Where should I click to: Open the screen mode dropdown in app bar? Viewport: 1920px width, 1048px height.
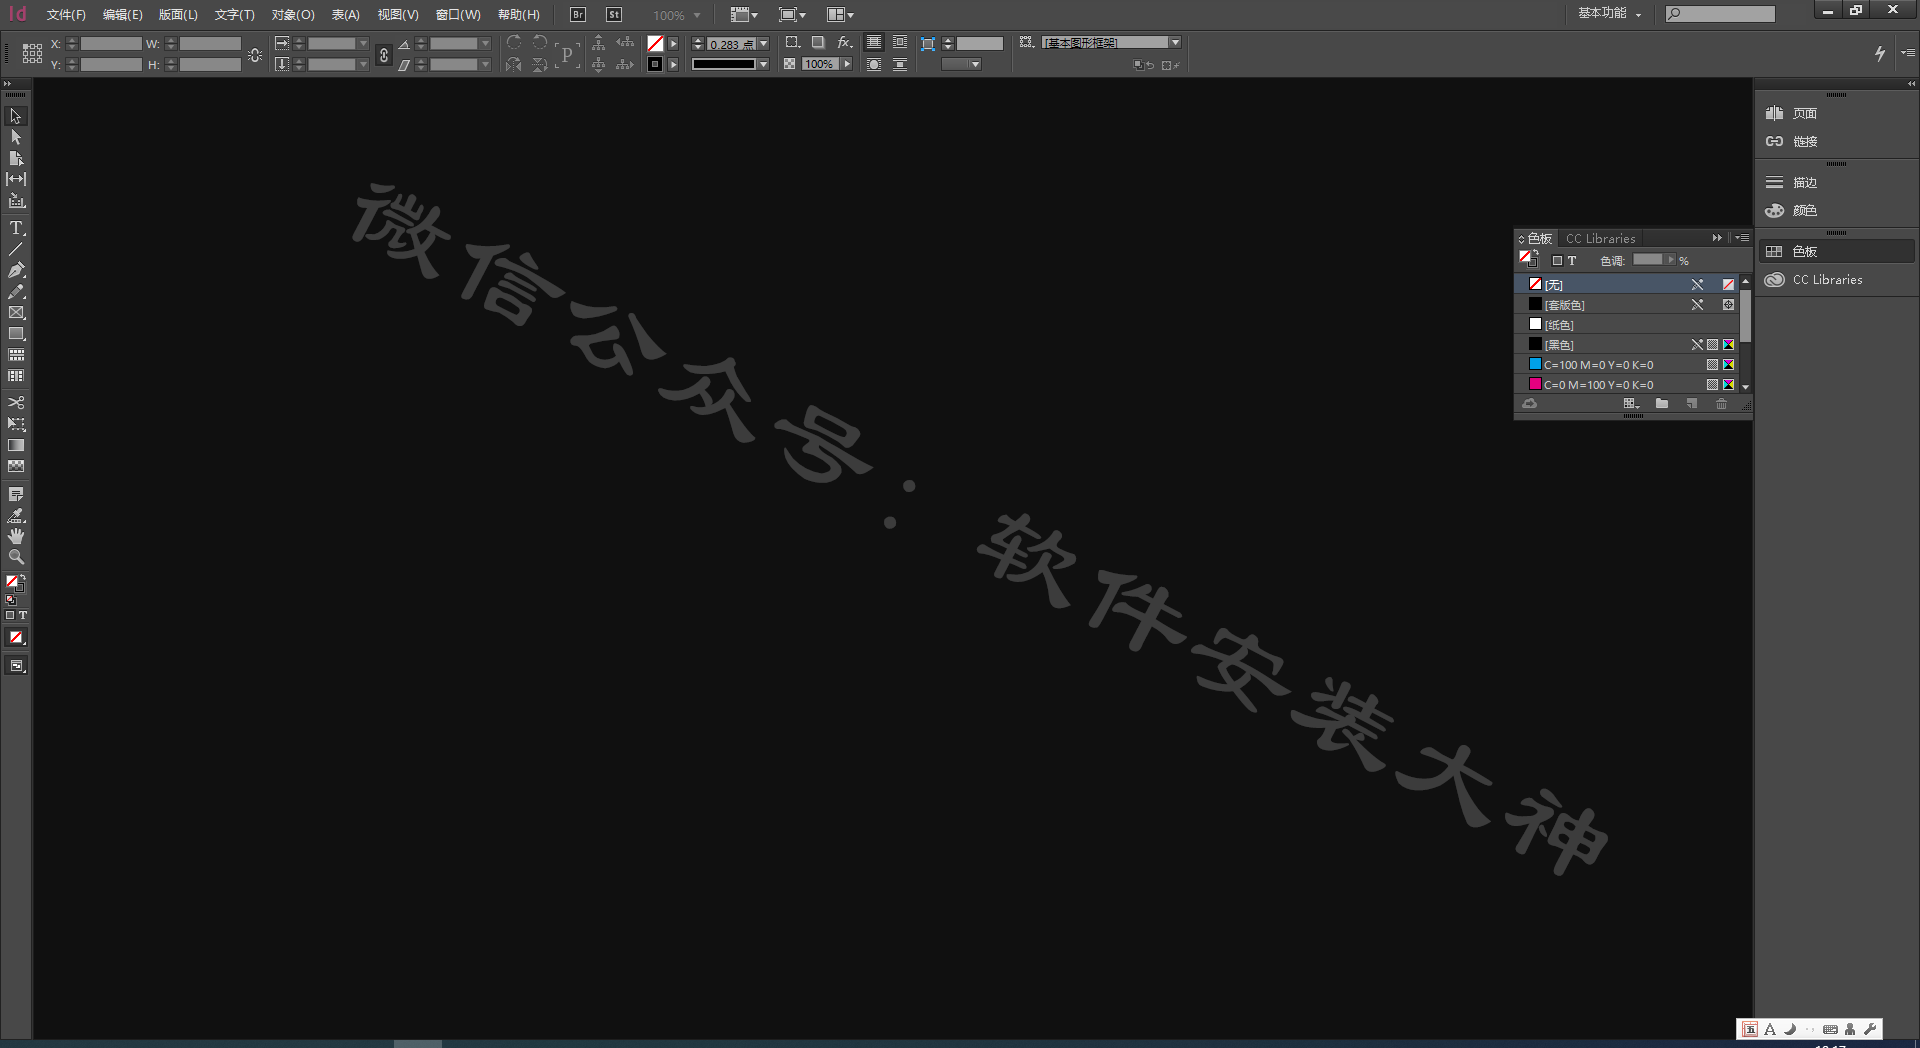(792, 15)
